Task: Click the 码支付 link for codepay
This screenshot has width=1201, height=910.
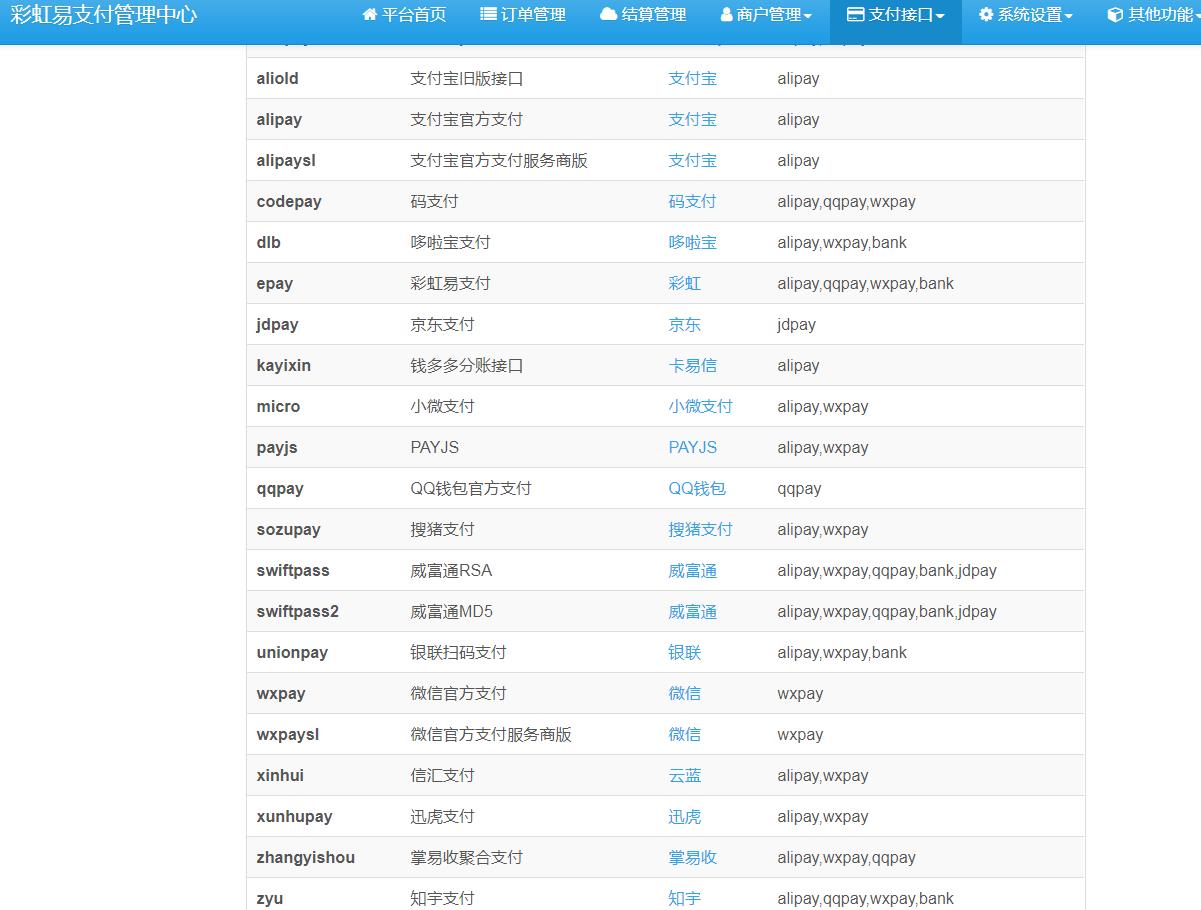Action: click(x=692, y=202)
